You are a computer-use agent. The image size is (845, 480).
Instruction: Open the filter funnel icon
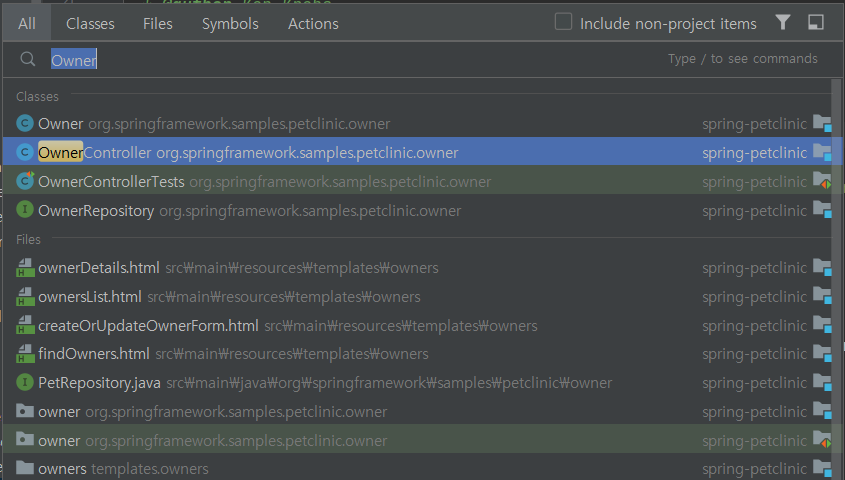pyautogui.click(x=782, y=22)
